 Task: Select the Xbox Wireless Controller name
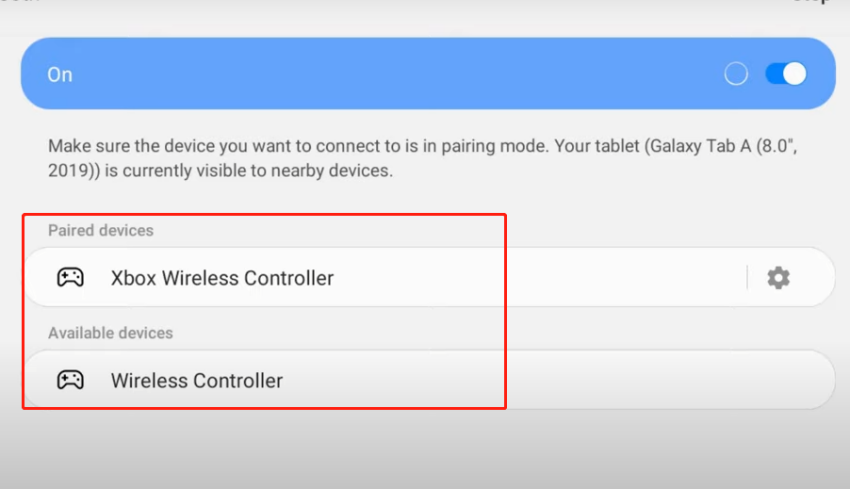(222, 278)
